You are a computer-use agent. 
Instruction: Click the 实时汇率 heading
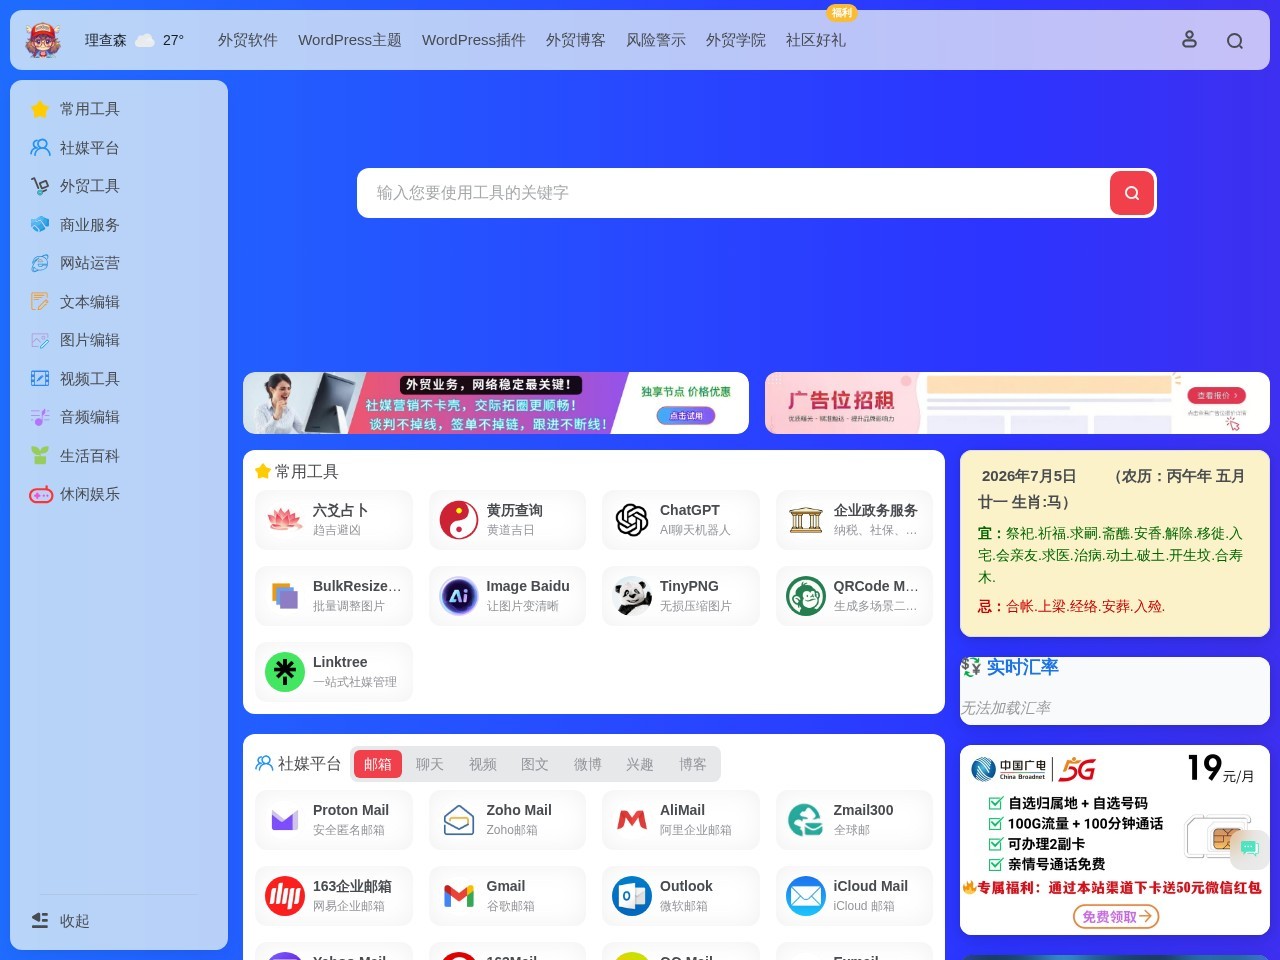point(1022,667)
